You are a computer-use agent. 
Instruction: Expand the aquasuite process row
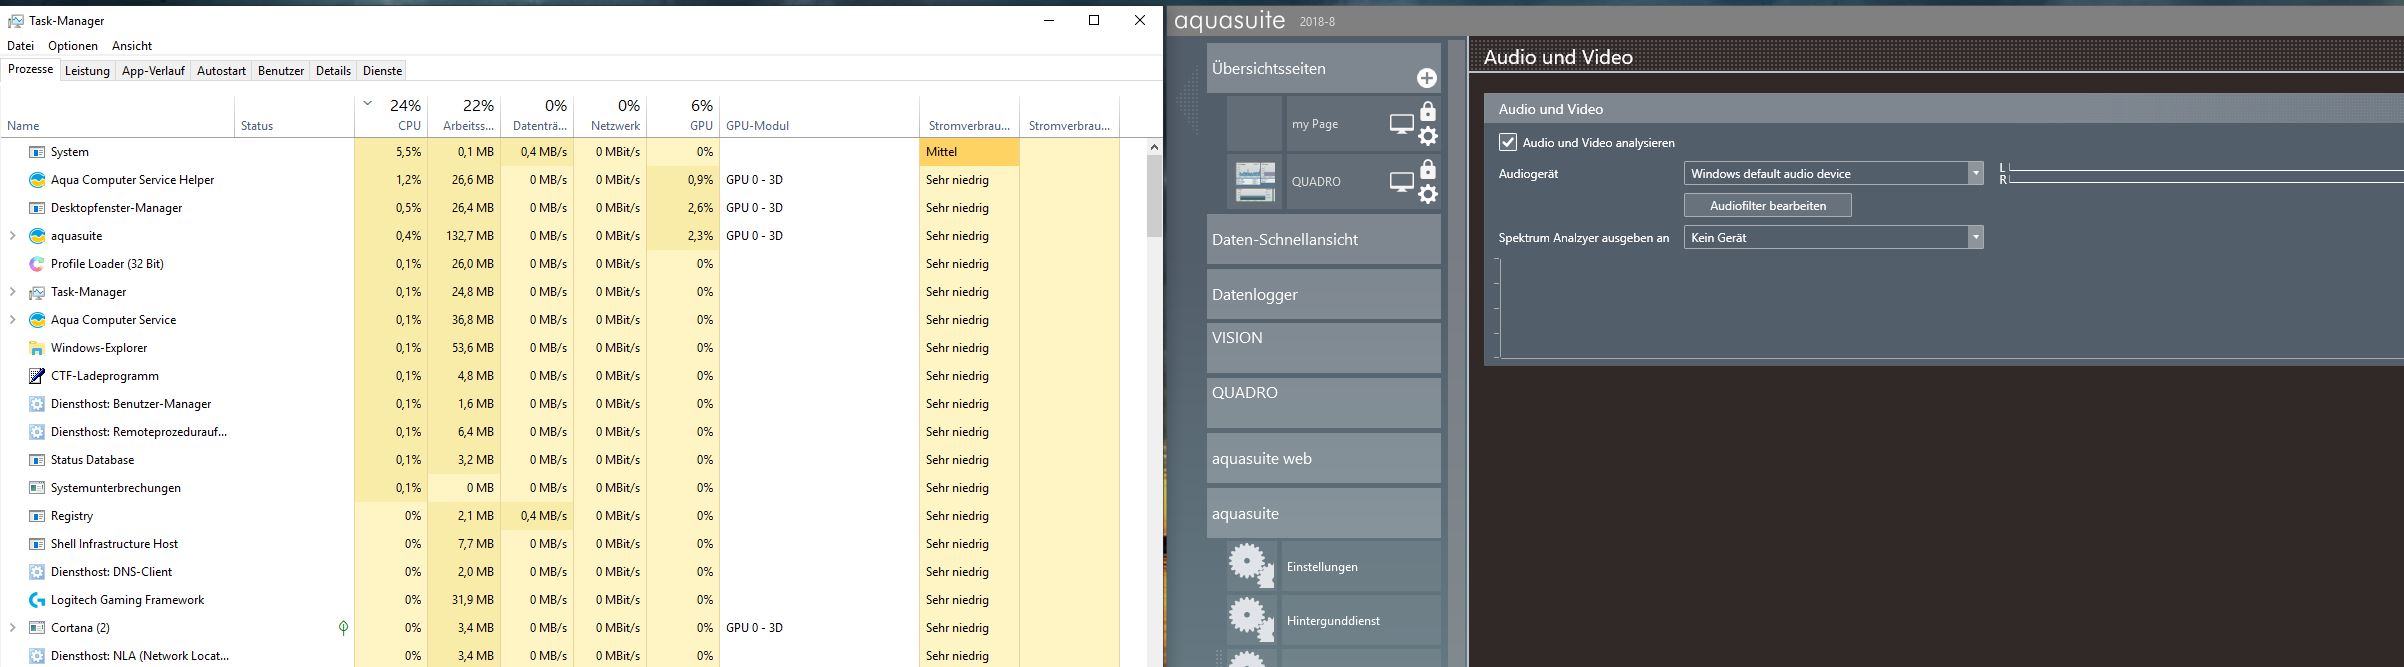12,236
